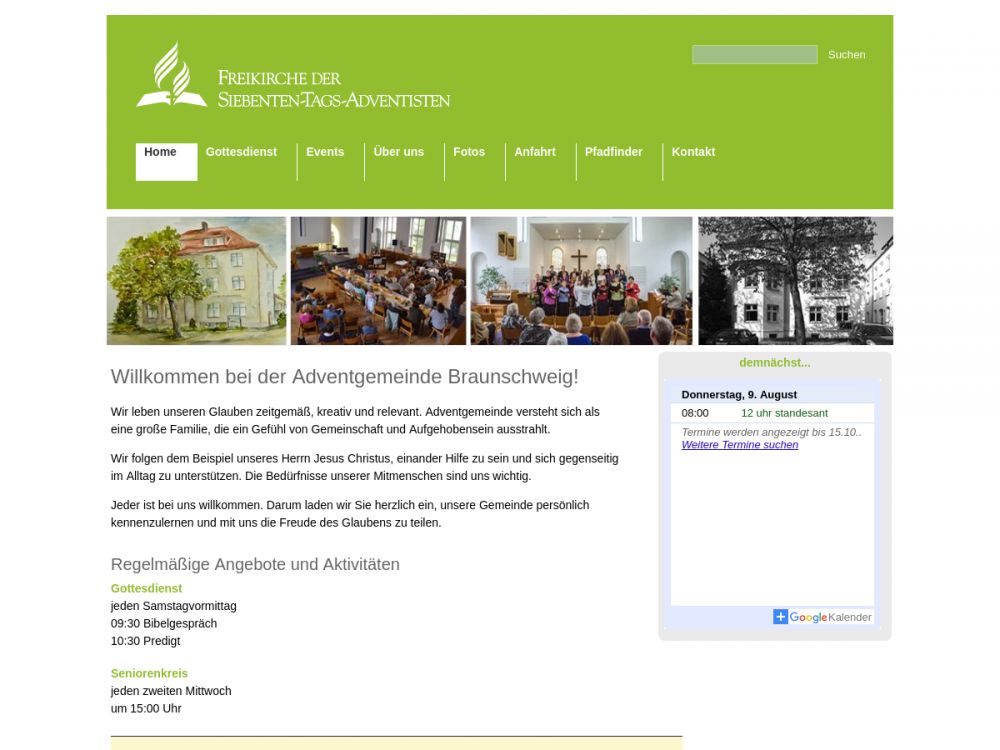Open the 12 uhr standesant event
Screen dimensions: 1000x750
(784, 413)
